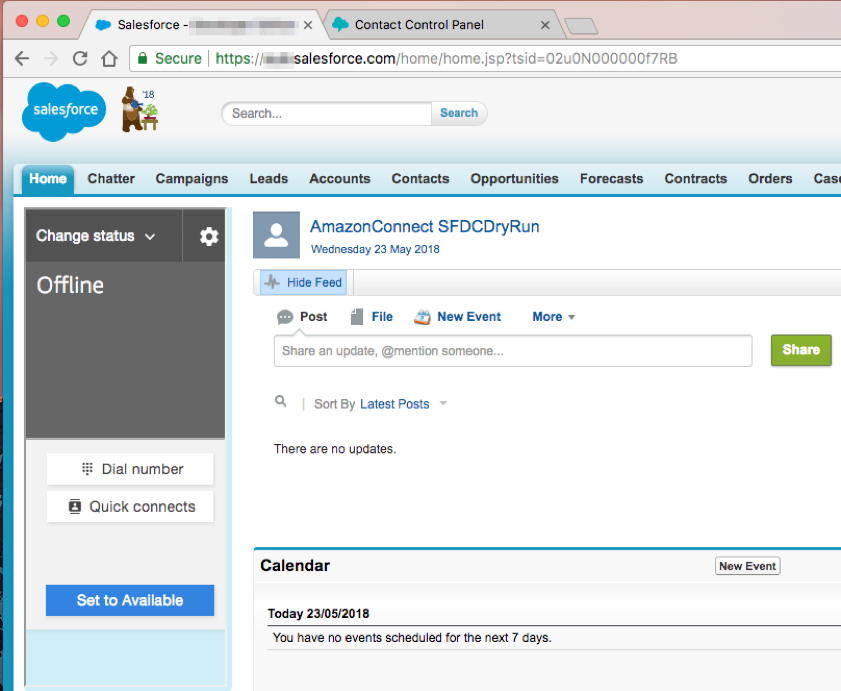Open the Chatter tab
Viewport: 841px width, 691px height.
[111, 179]
